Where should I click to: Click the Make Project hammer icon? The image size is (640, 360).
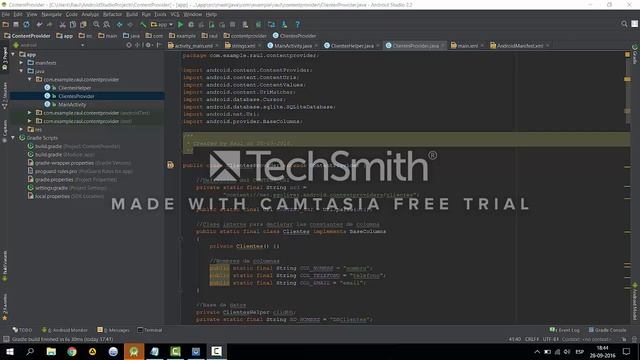[x=143, y=24]
